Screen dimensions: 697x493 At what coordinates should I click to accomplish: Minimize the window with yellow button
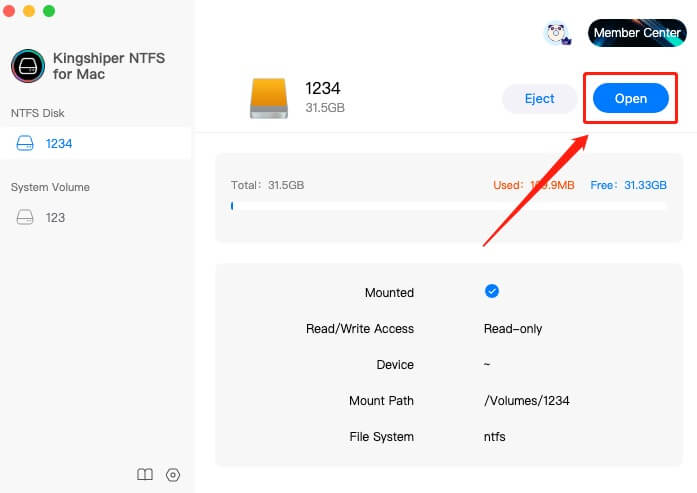pos(29,11)
